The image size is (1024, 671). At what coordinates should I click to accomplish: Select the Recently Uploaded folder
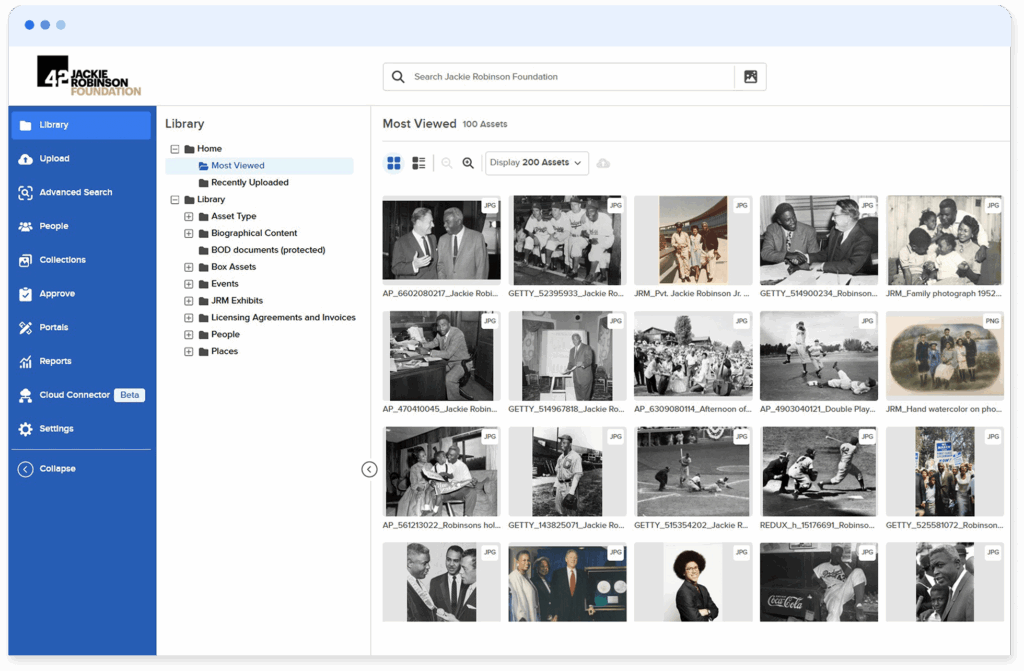pyautogui.click(x=244, y=183)
